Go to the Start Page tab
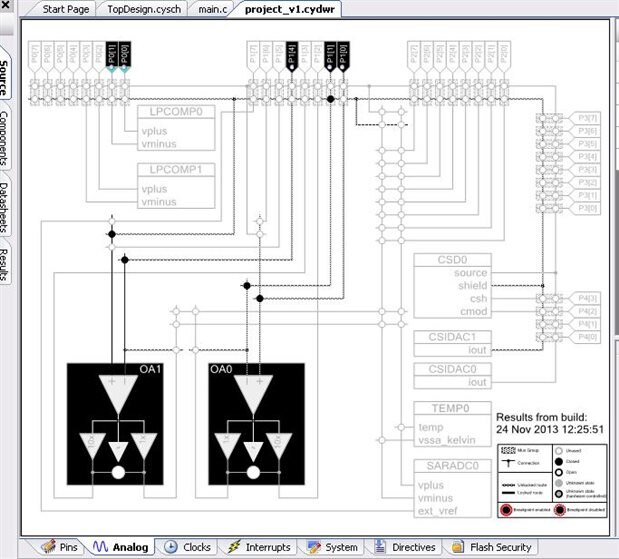The height and width of the screenshot is (559, 619). [x=66, y=9]
